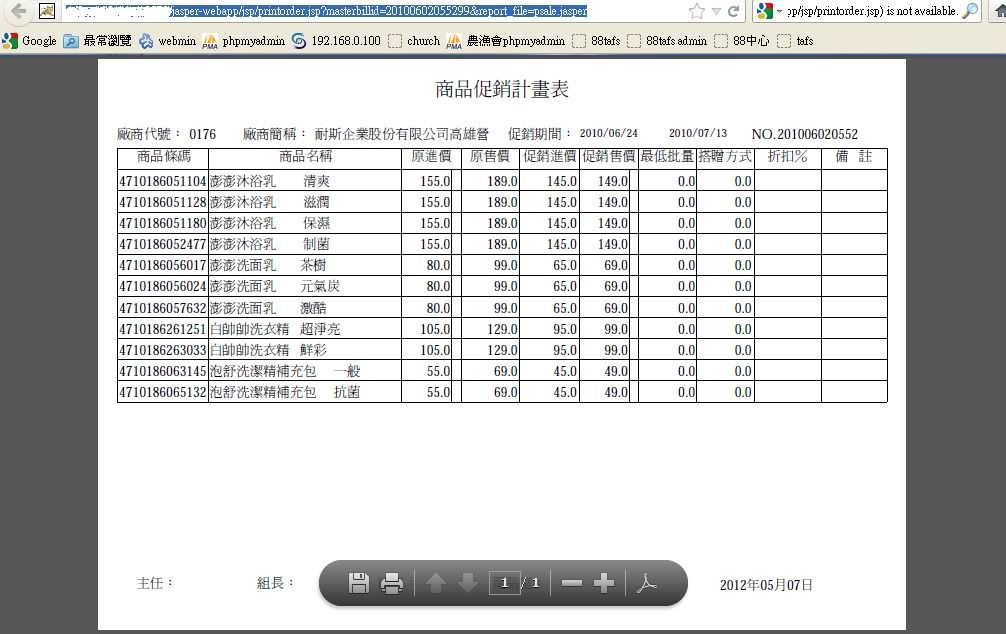Reload the page with refresh icon

(735, 11)
